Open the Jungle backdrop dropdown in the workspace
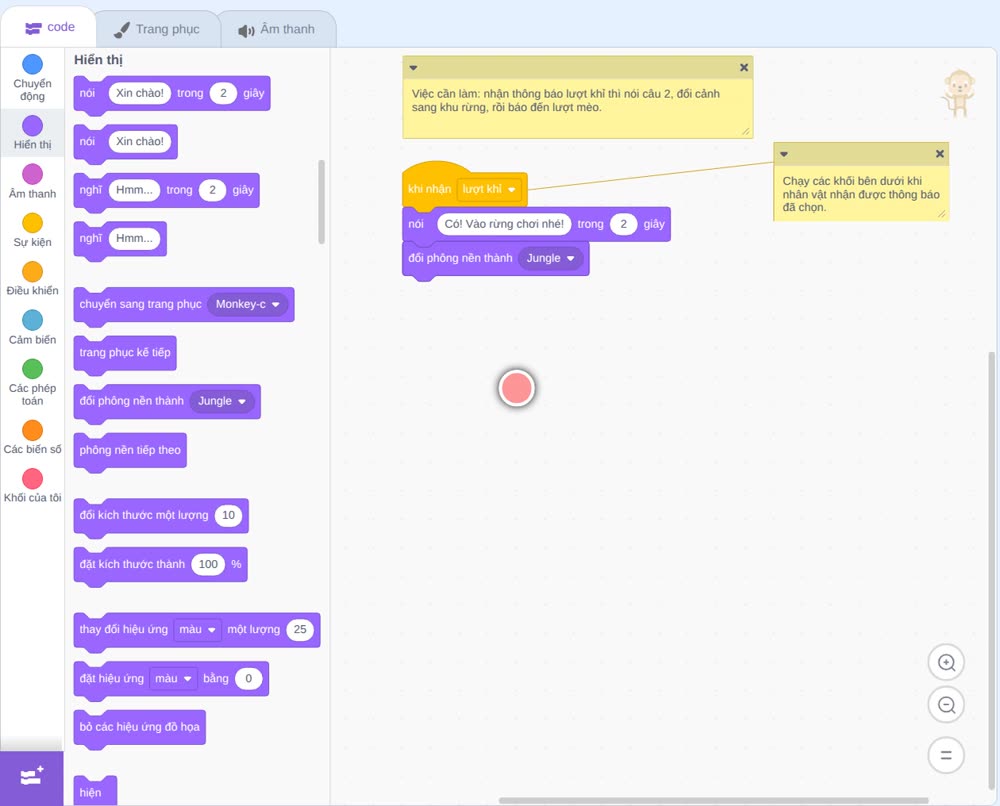The width and height of the screenshot is (1000, 806). click(550, 258)
